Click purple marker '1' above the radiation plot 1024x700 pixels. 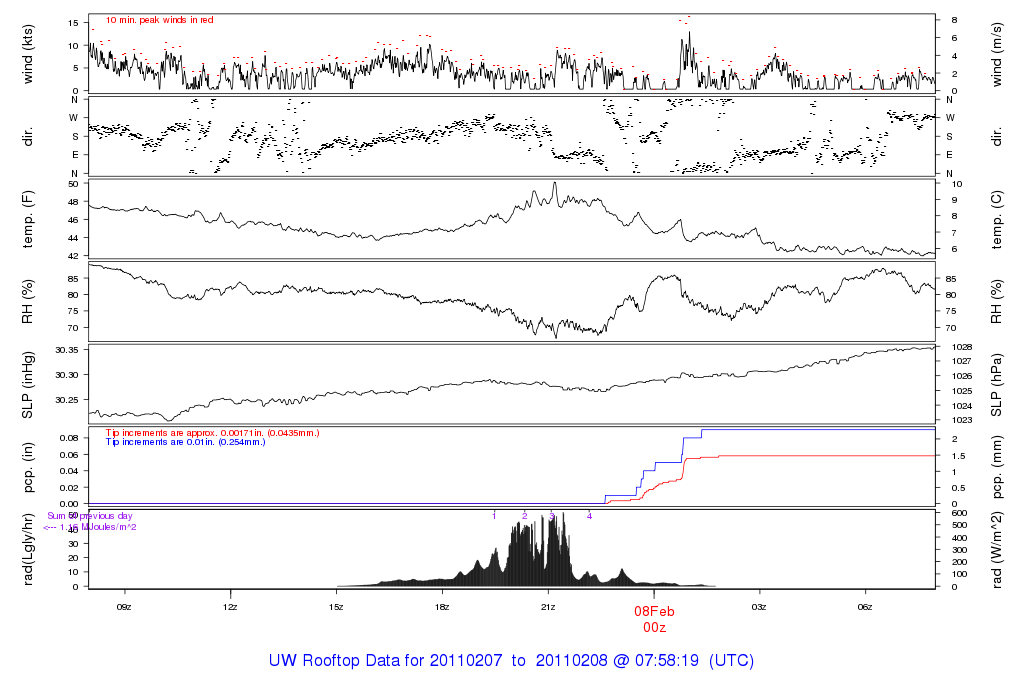(x=494, y=516)
